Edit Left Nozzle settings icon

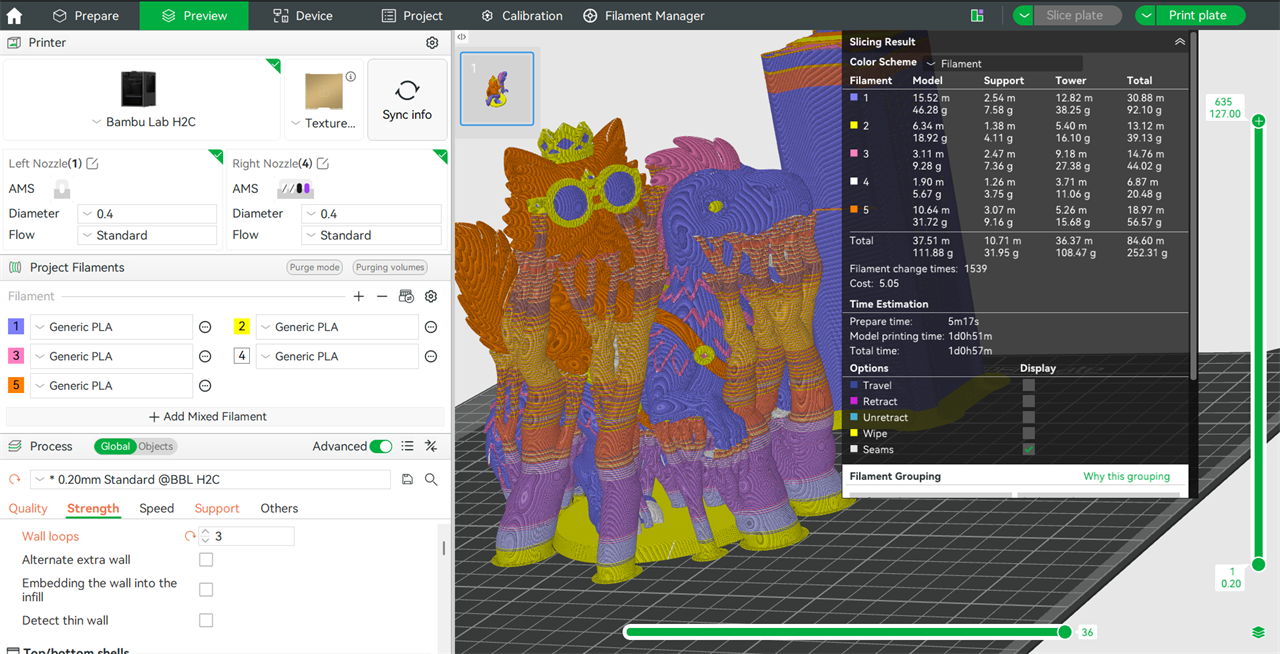pos(92,163)
